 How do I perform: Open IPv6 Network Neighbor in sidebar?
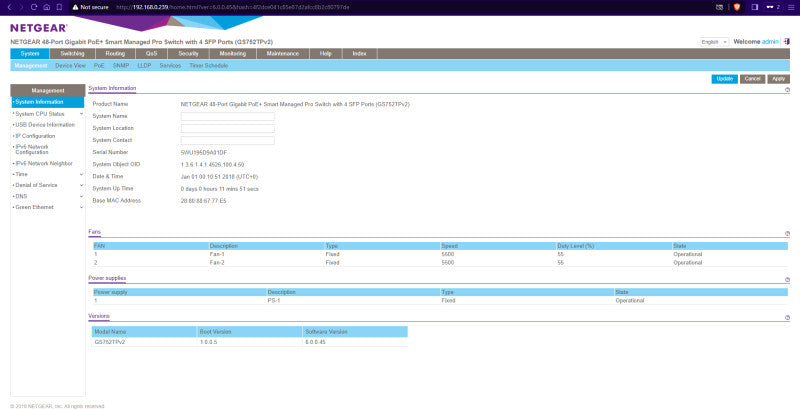point(44,164)
